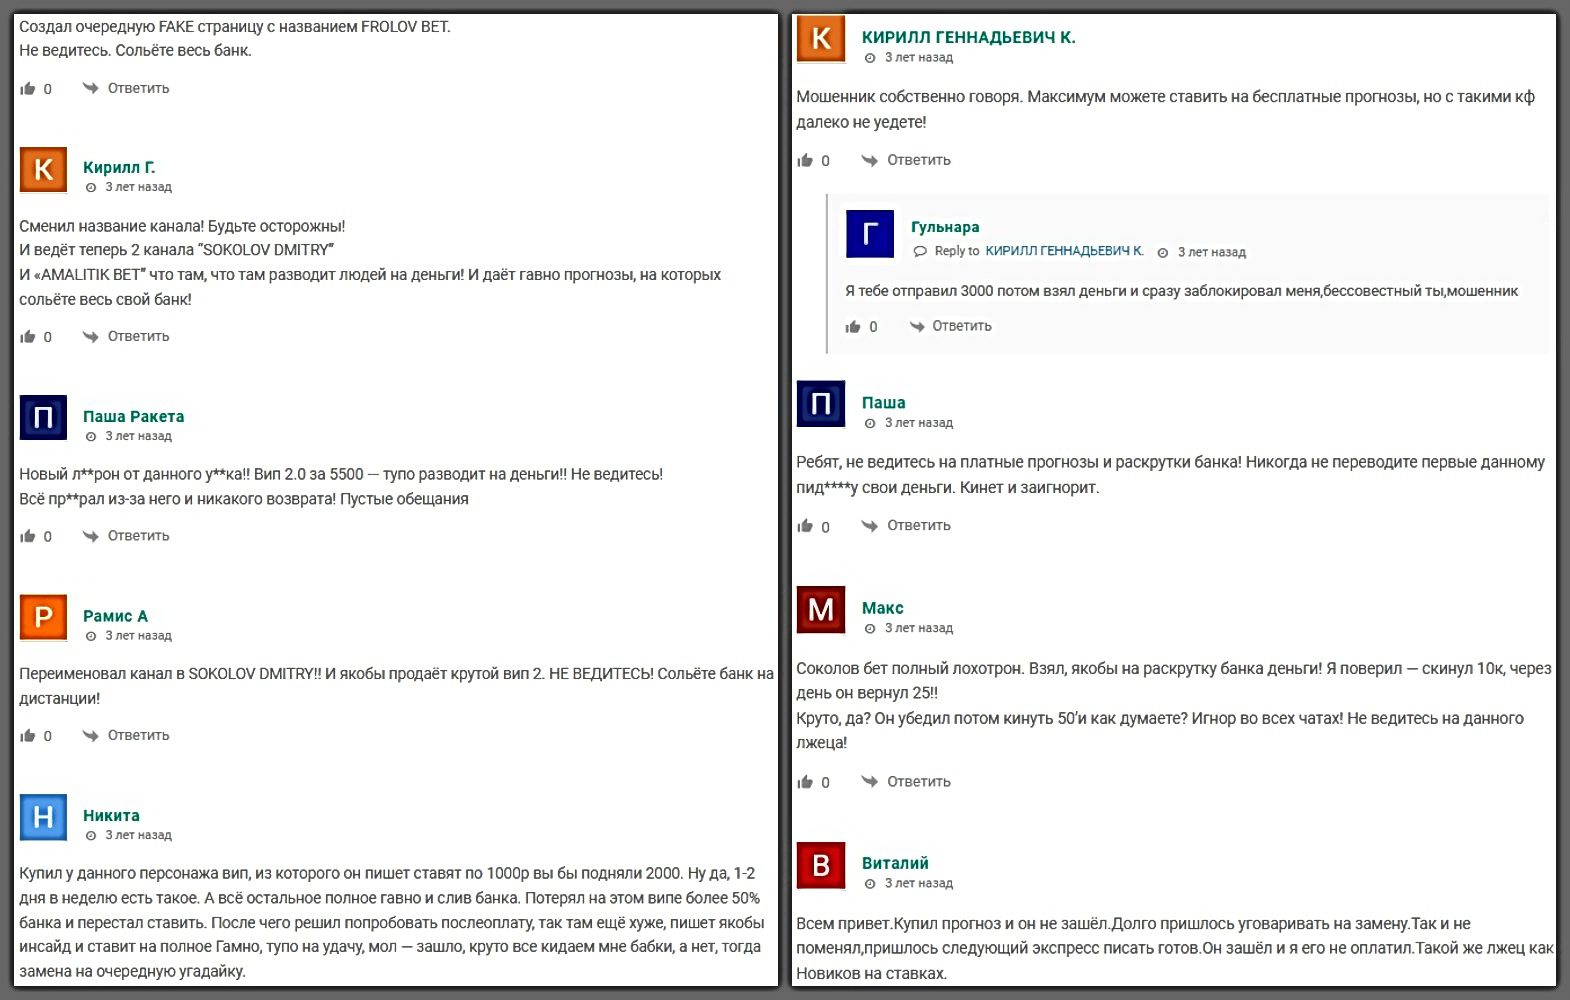Open КИРИЛЛ ГЕННАДЬЕВИЧ К. avatar

(821, 39)
